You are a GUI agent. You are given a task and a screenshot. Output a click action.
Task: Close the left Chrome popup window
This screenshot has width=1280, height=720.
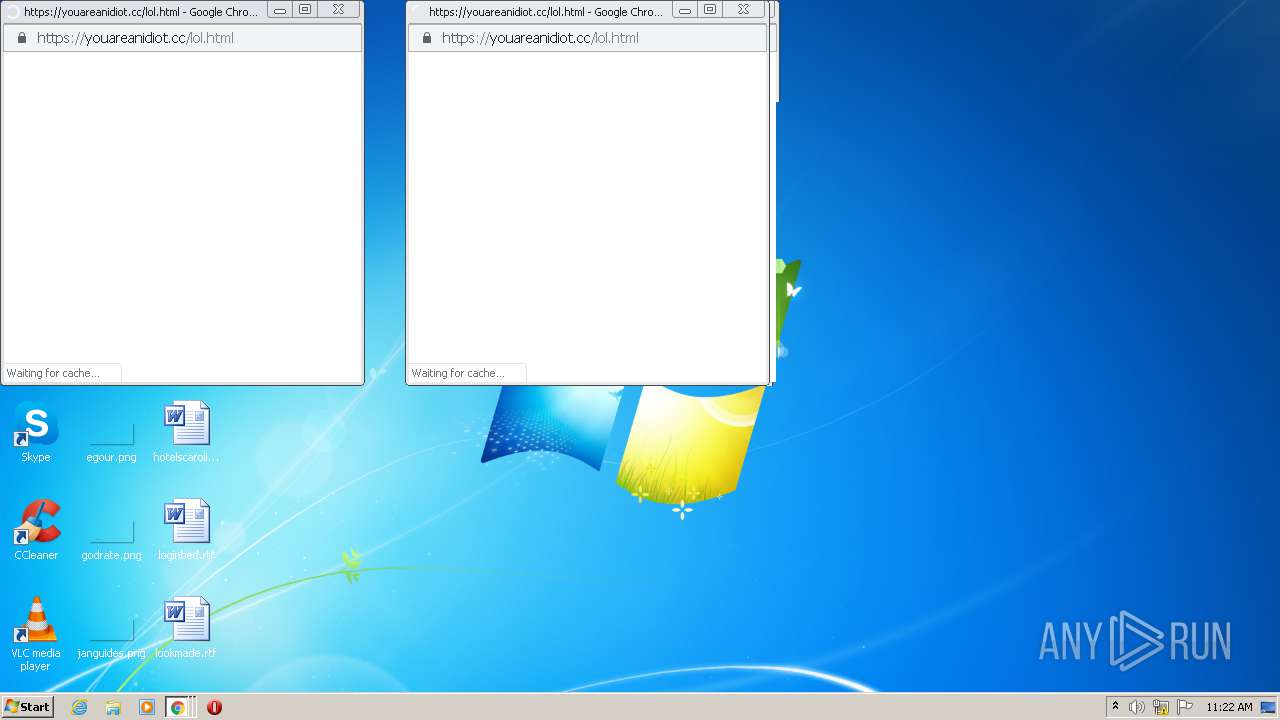(338, 10)
